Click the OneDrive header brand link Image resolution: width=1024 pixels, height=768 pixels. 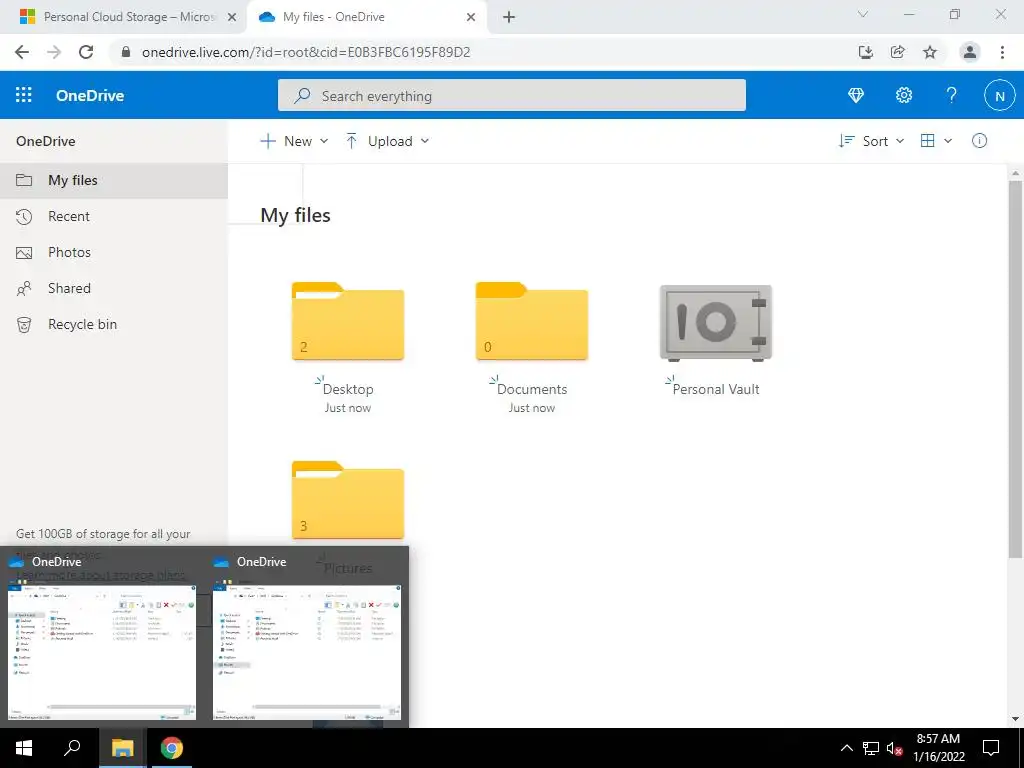coord(90,95)
